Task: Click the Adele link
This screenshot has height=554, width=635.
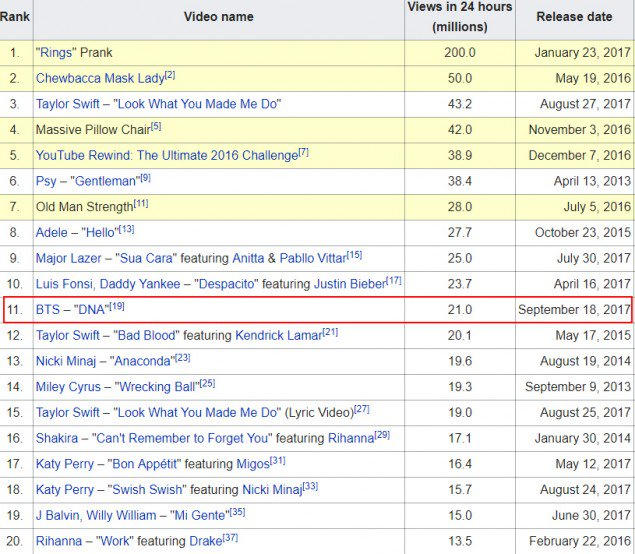Action: pyautogui.click(x=53, y=233)
